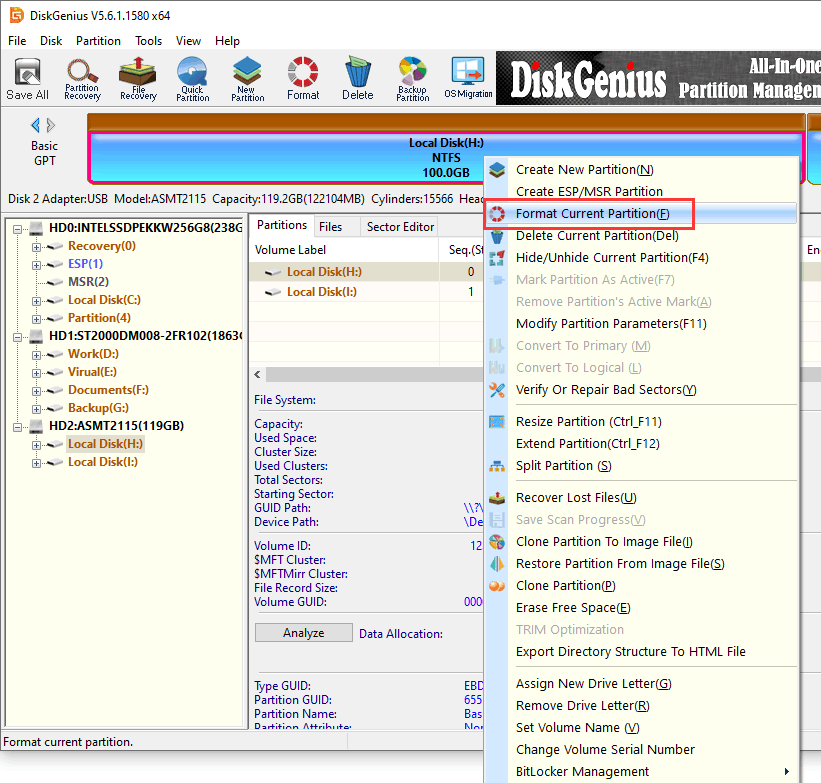Open Partition Recovery tool
This screenshot has height=783, width=821.
(82, 79)
